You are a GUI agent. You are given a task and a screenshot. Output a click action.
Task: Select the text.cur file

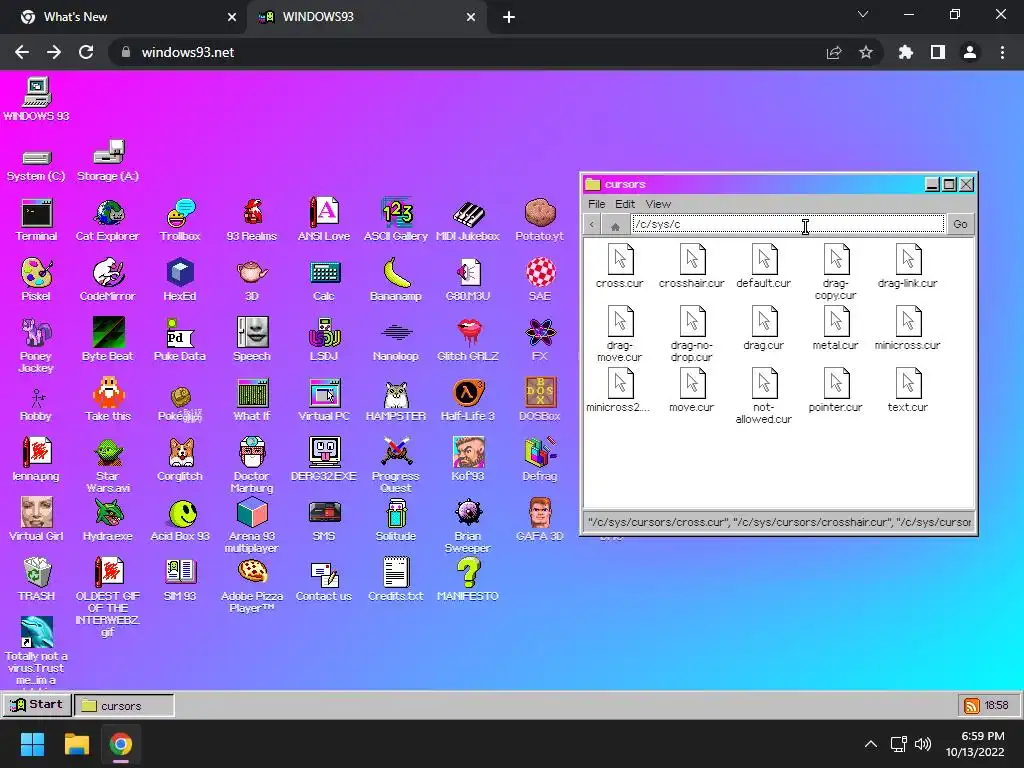907,390
